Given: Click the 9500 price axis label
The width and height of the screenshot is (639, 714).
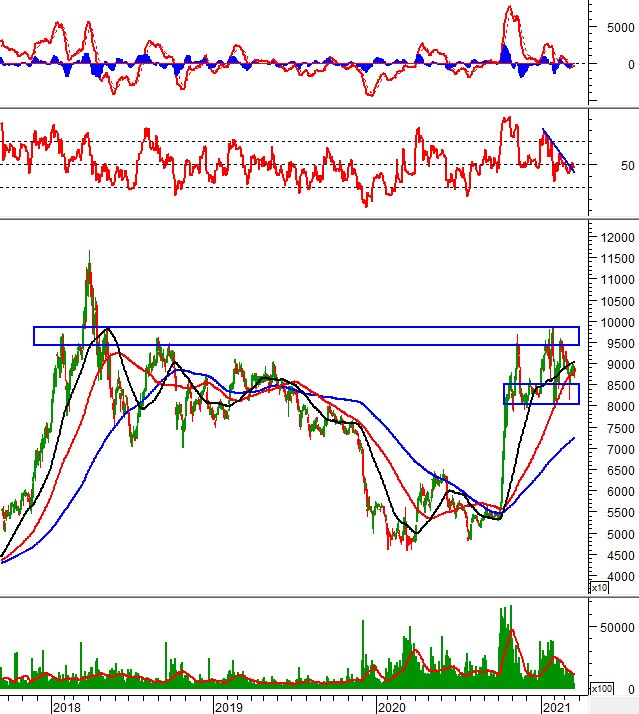Looking at the screenshot, I should tap(621, 344).
